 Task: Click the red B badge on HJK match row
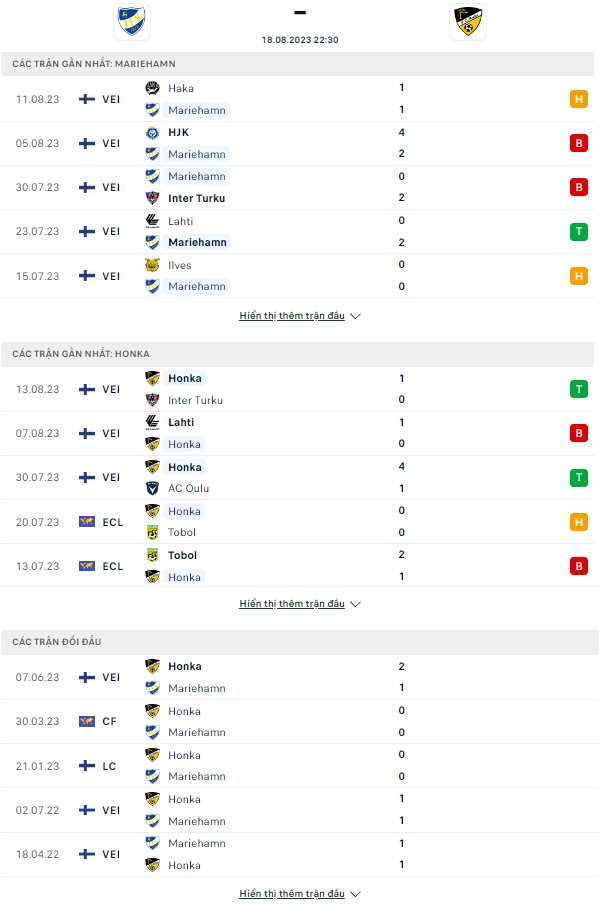pyautogui.click(x=579, y=143)
